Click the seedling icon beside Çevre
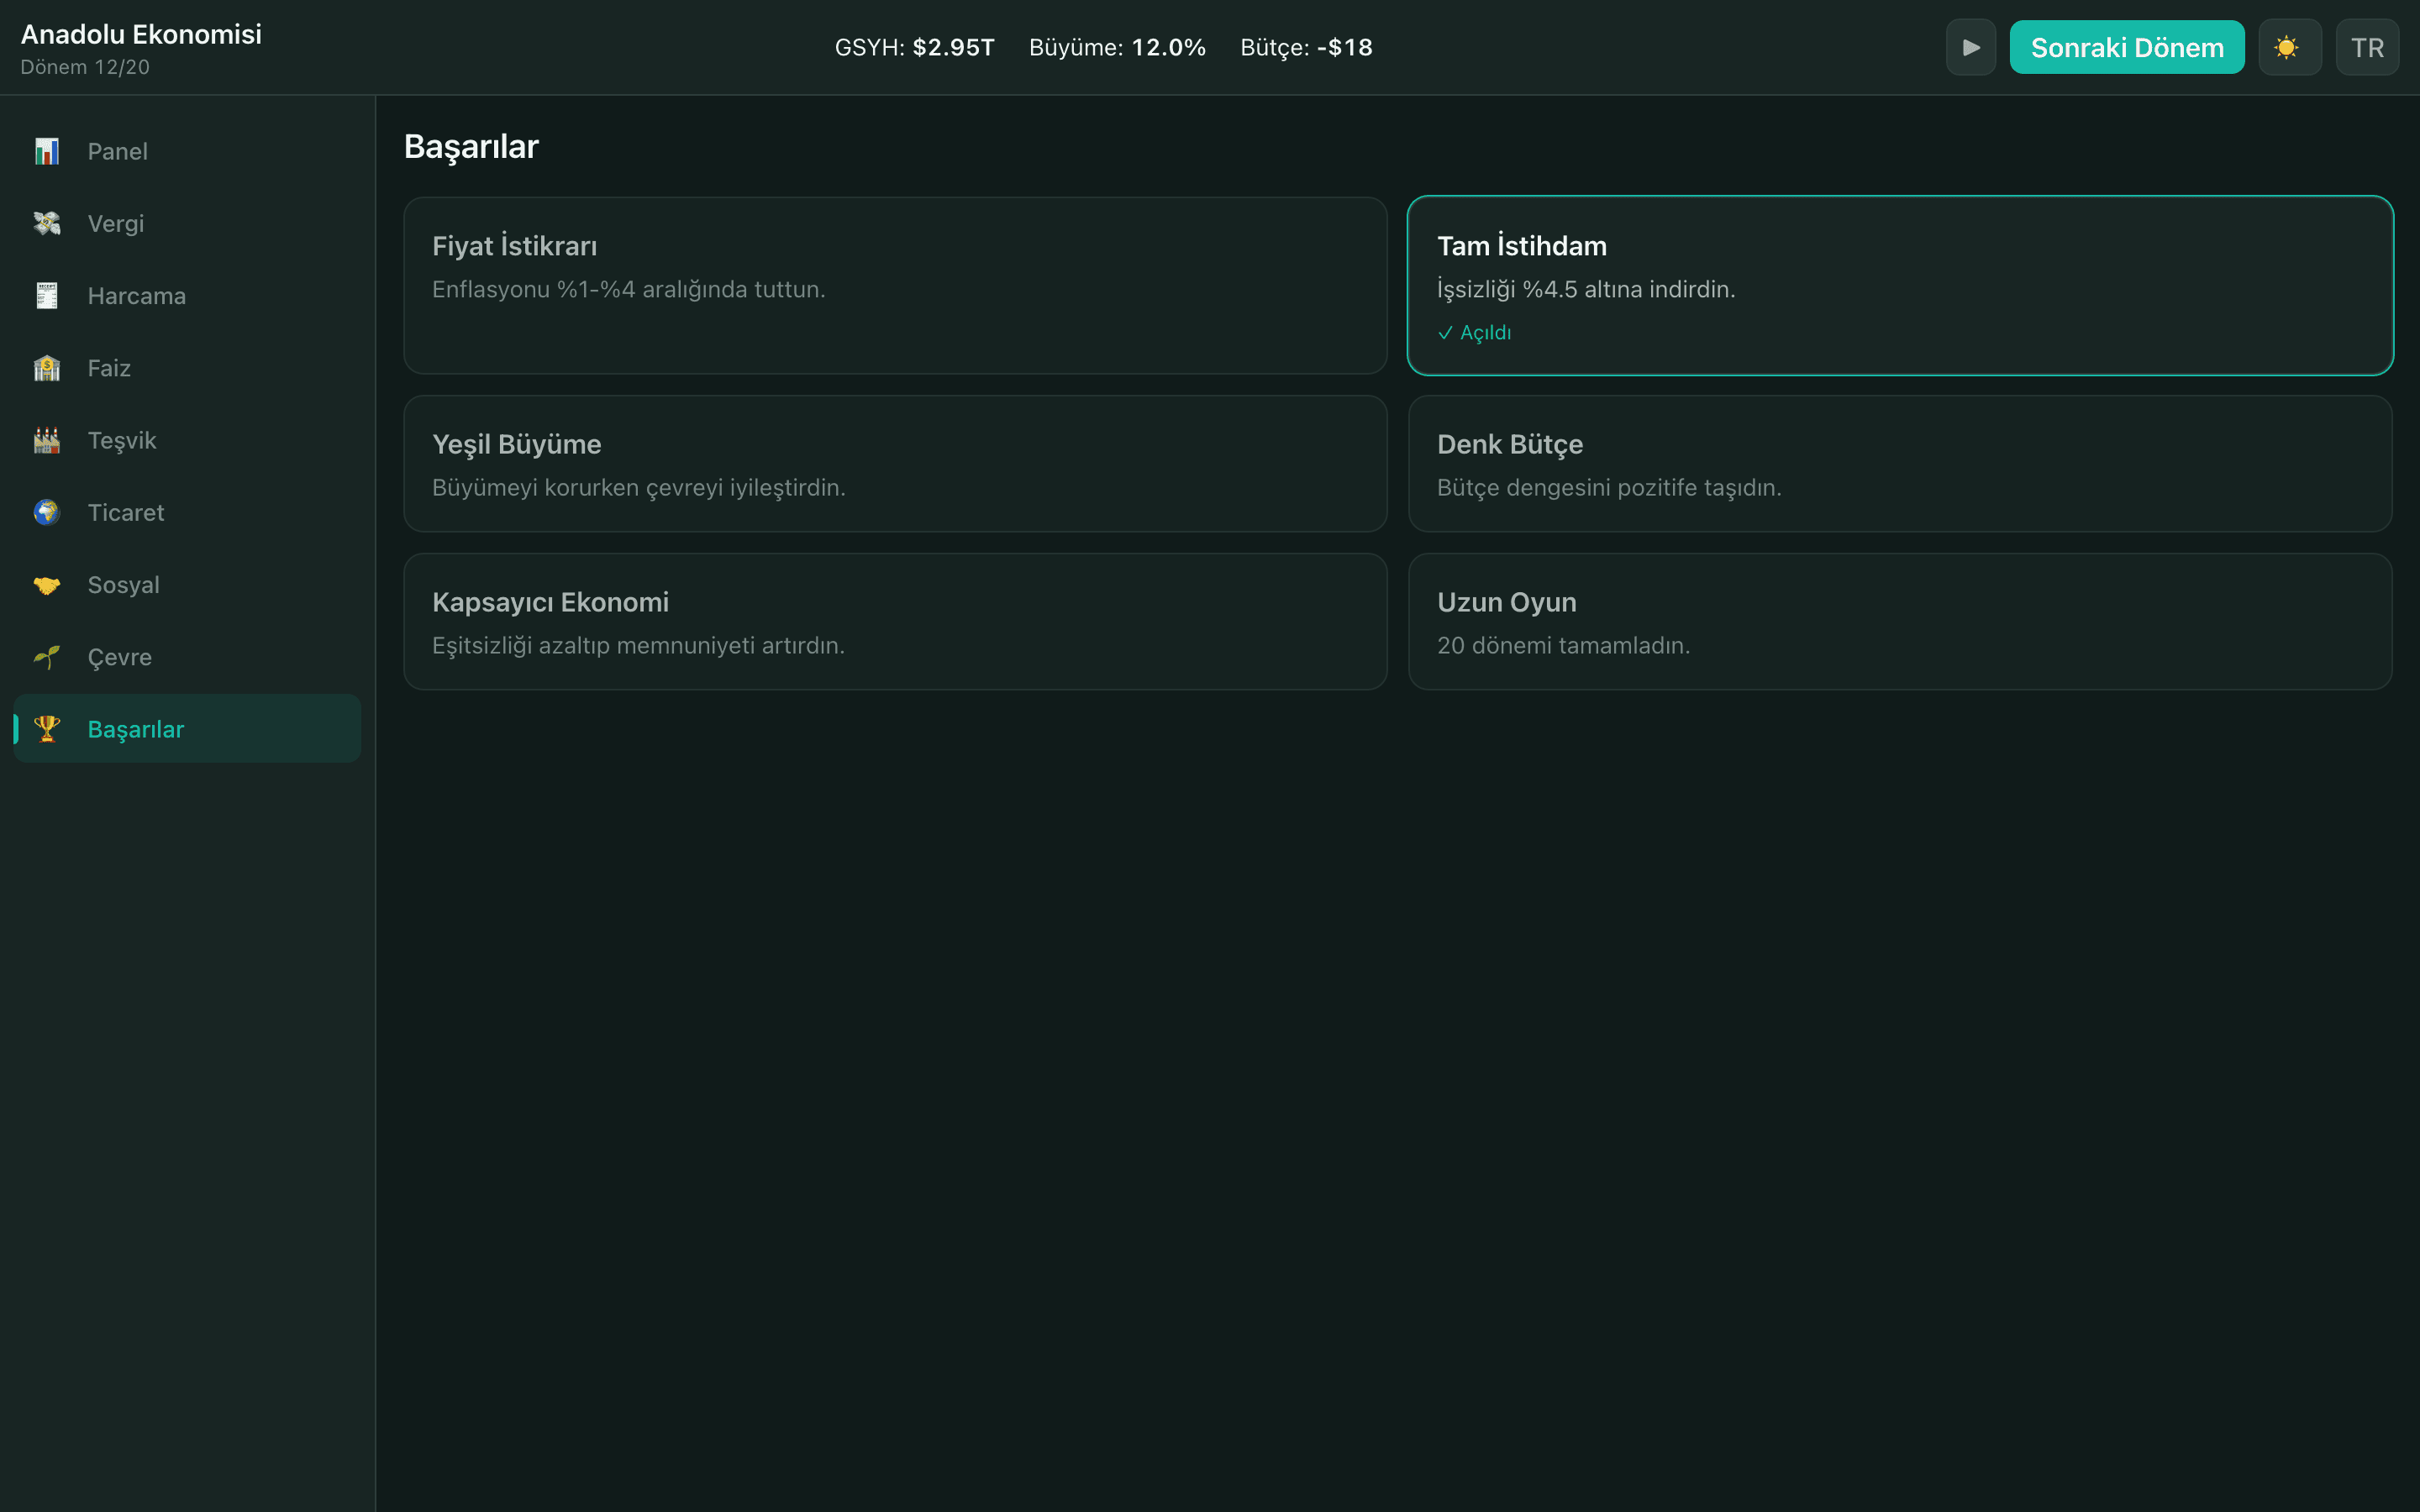Screen dimensions: 2420x1512 tap(47, 657)
